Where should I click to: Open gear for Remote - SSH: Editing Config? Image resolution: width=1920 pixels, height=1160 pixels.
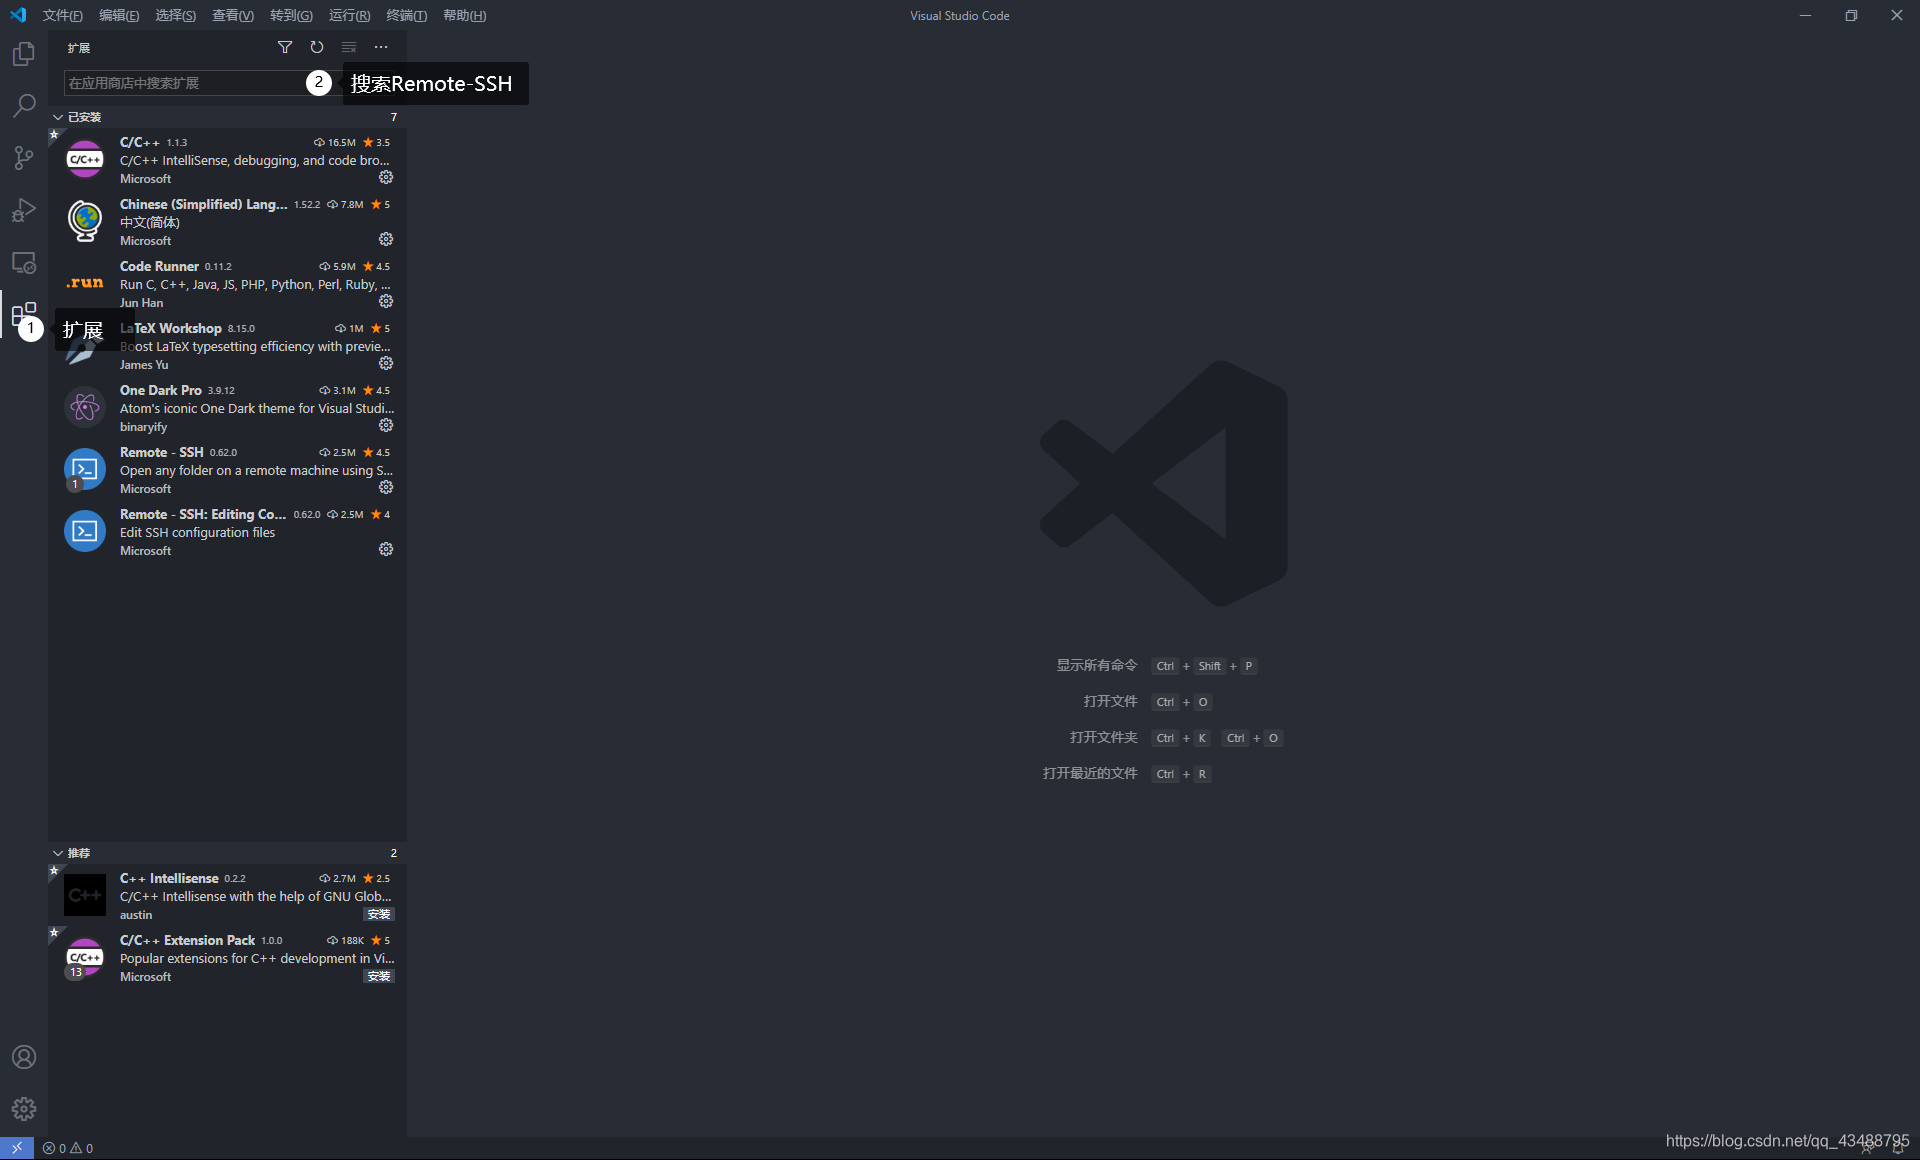pyautogui.click(x=386, y=549)
